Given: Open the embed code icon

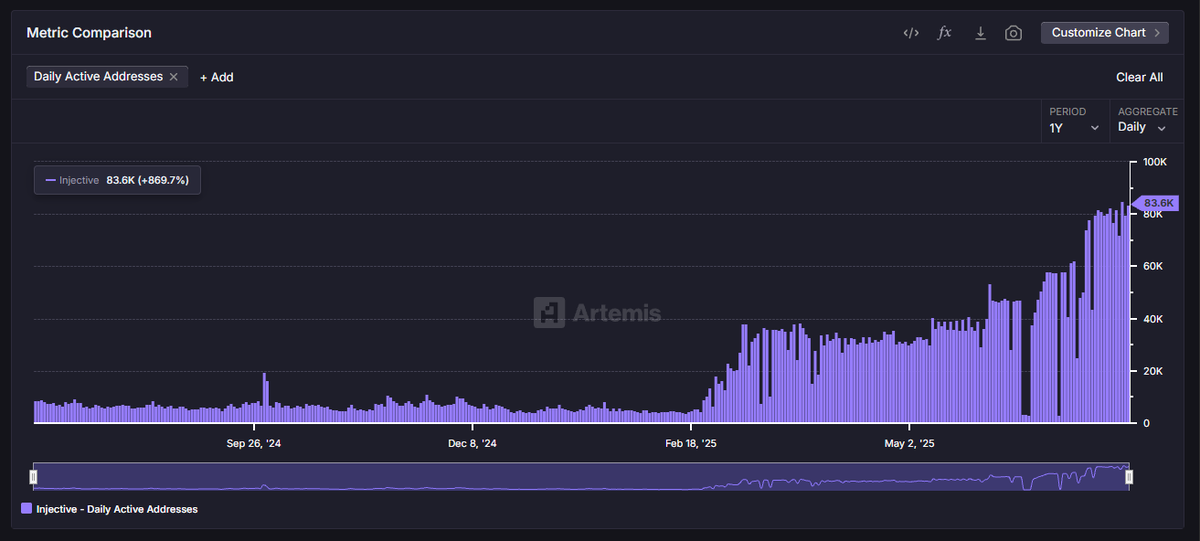Looking at the screenshot, I should (x=910, y=33).
